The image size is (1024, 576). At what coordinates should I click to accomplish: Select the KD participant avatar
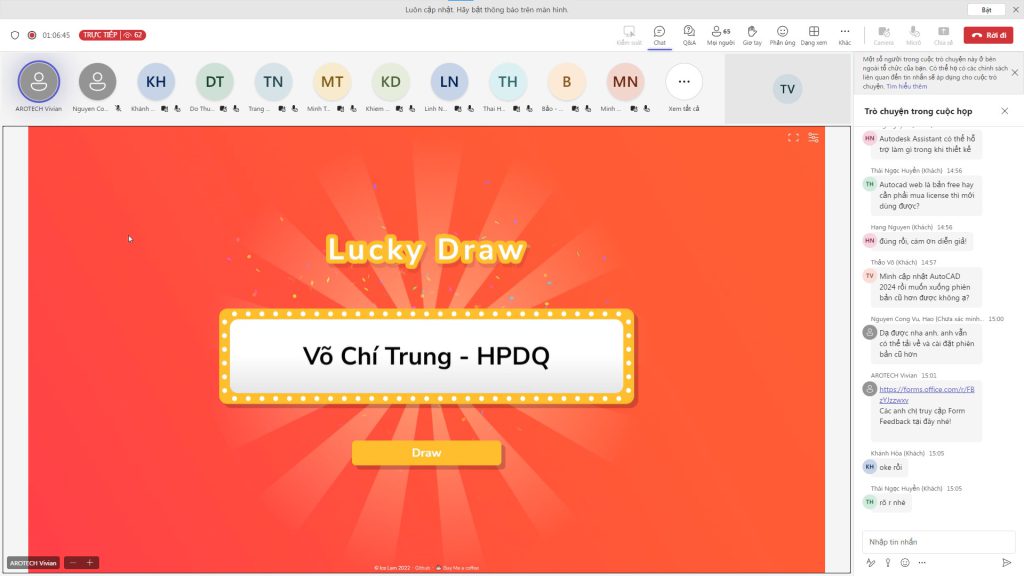pyautogui.click(x=391, y=82)
